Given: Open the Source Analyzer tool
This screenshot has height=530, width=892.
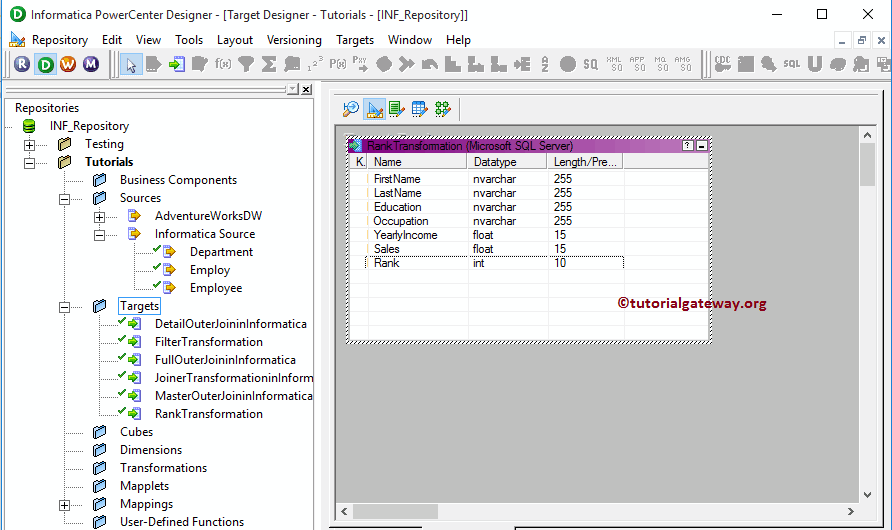Looking at the screenshot, I should [351, 109].
